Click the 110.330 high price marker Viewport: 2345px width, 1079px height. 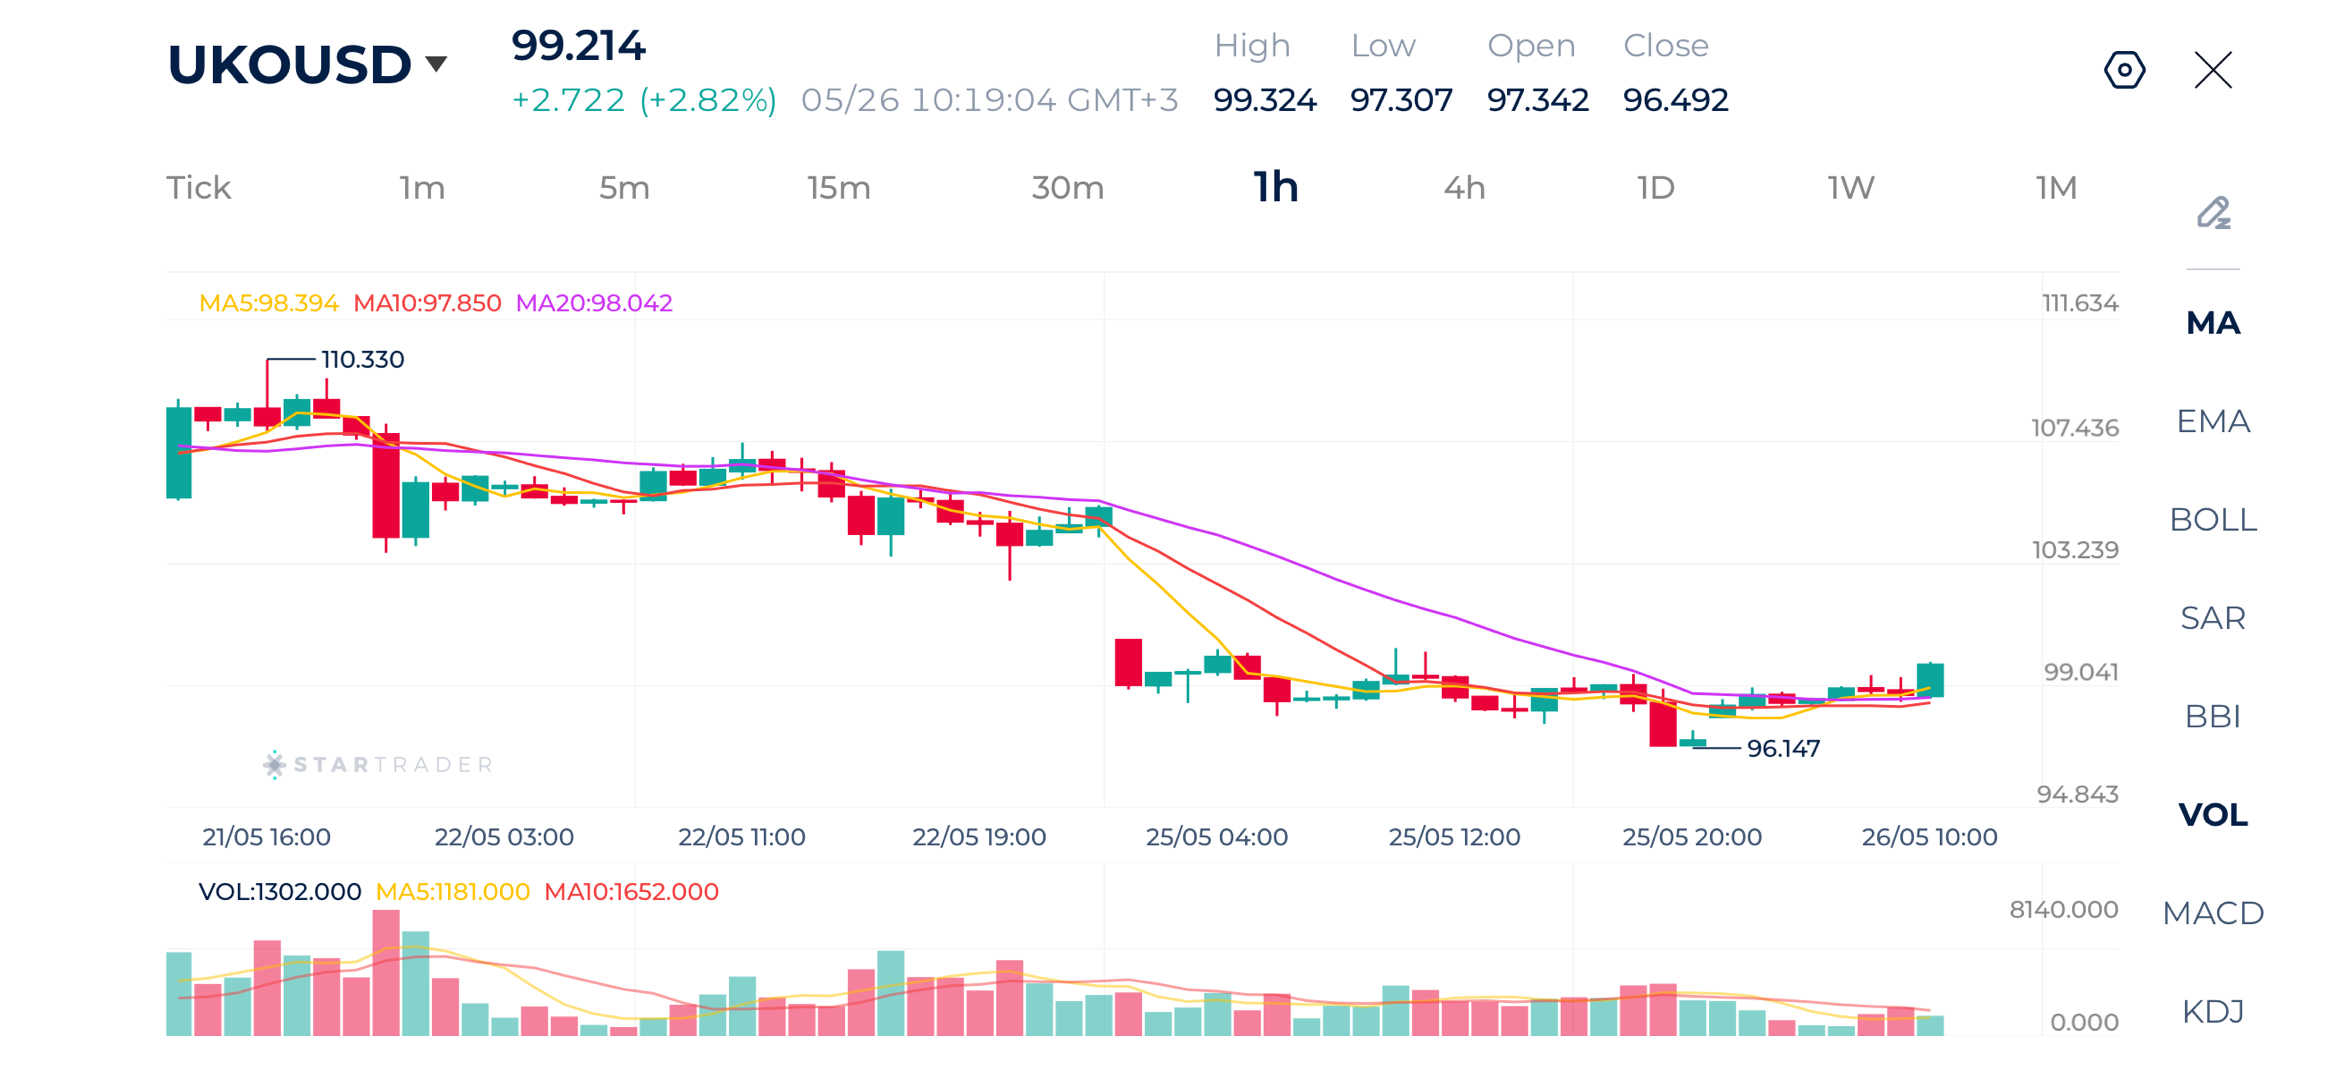pyautogui.click(x=362, y=359)
